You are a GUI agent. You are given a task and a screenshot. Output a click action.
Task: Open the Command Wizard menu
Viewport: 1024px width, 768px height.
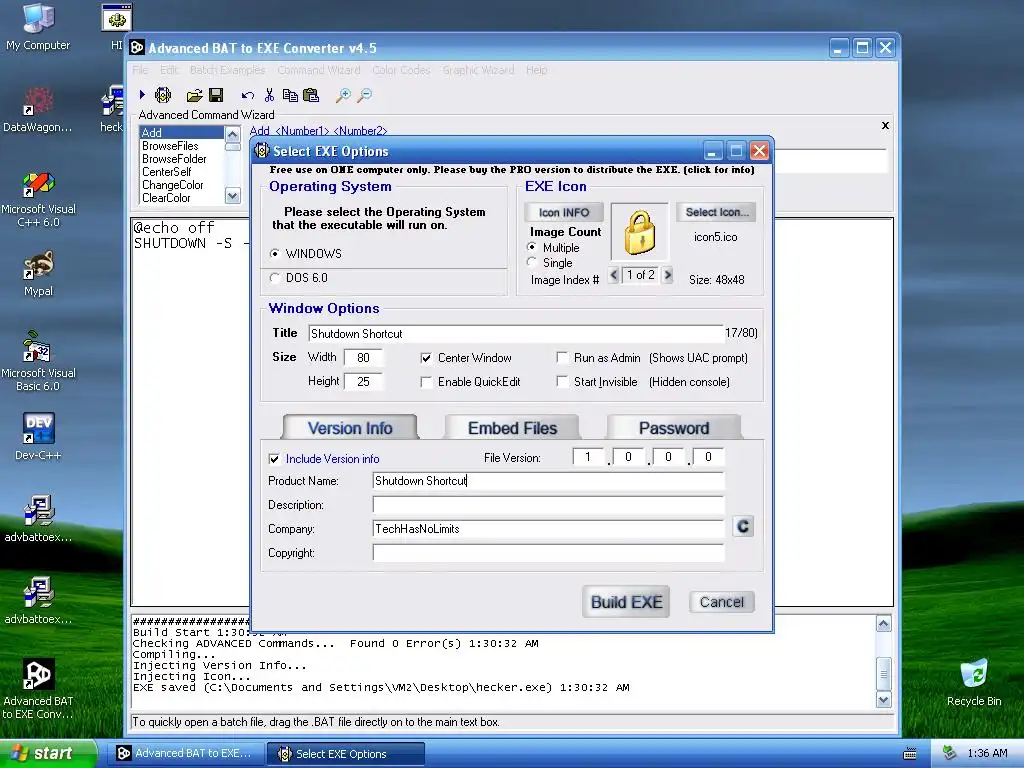[x=319, y=70]
